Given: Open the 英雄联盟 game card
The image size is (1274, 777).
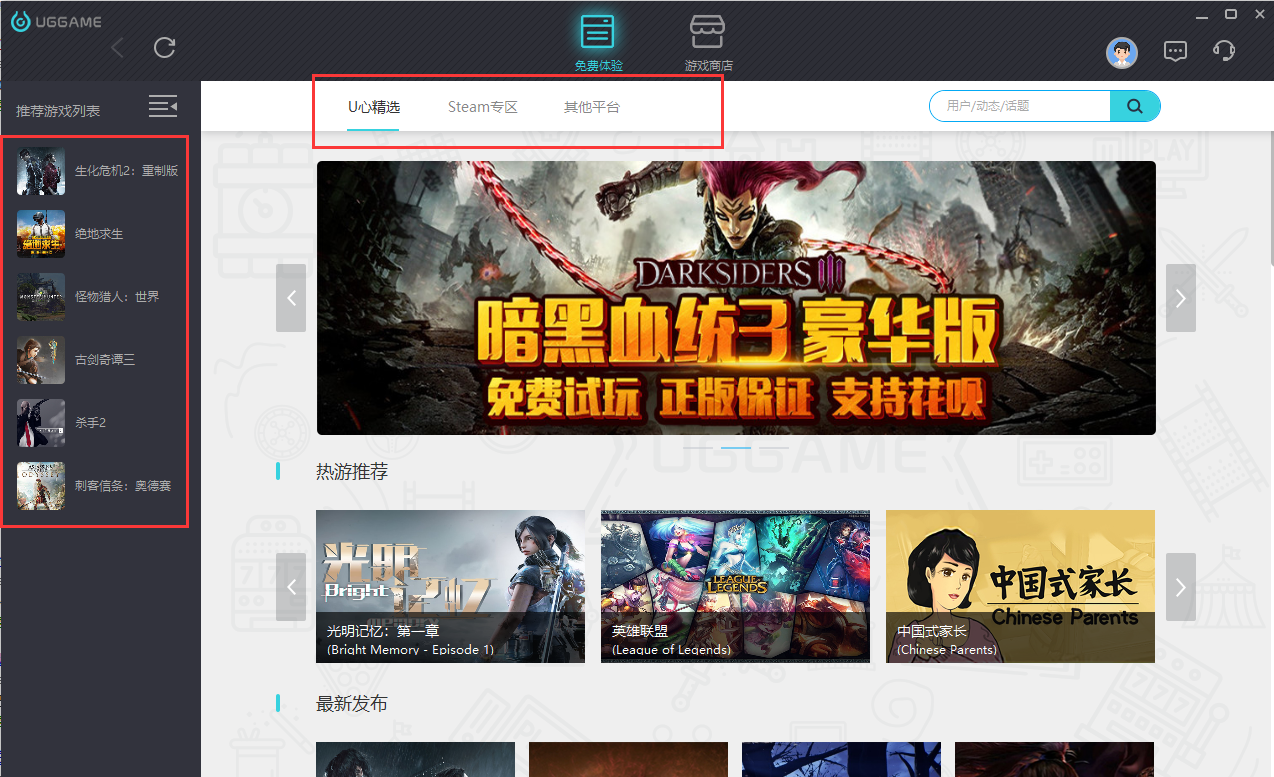Looking at the screenshot, I should click(735, 586).
